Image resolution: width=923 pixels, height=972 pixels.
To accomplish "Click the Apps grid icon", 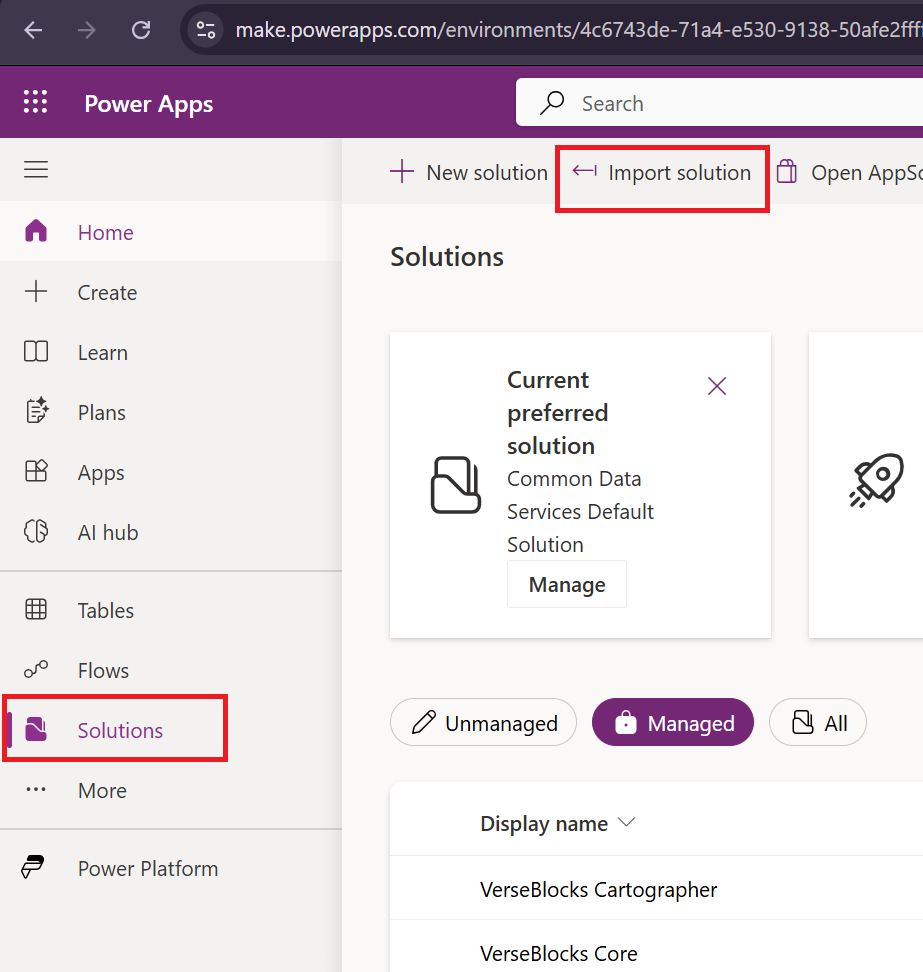I will point(36,471).
